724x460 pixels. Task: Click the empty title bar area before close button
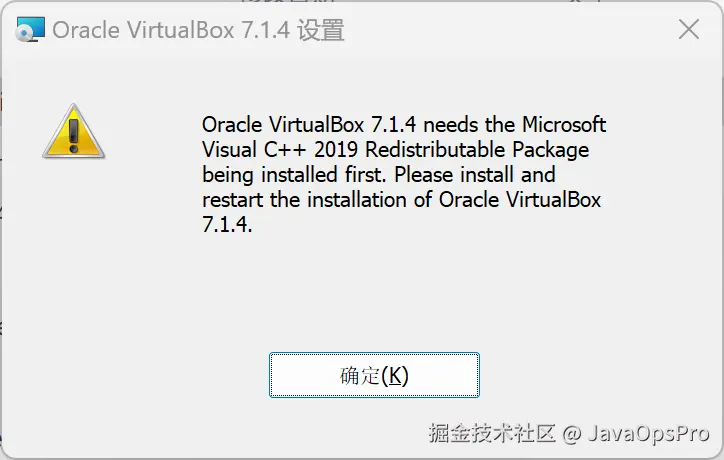(510, 30)
